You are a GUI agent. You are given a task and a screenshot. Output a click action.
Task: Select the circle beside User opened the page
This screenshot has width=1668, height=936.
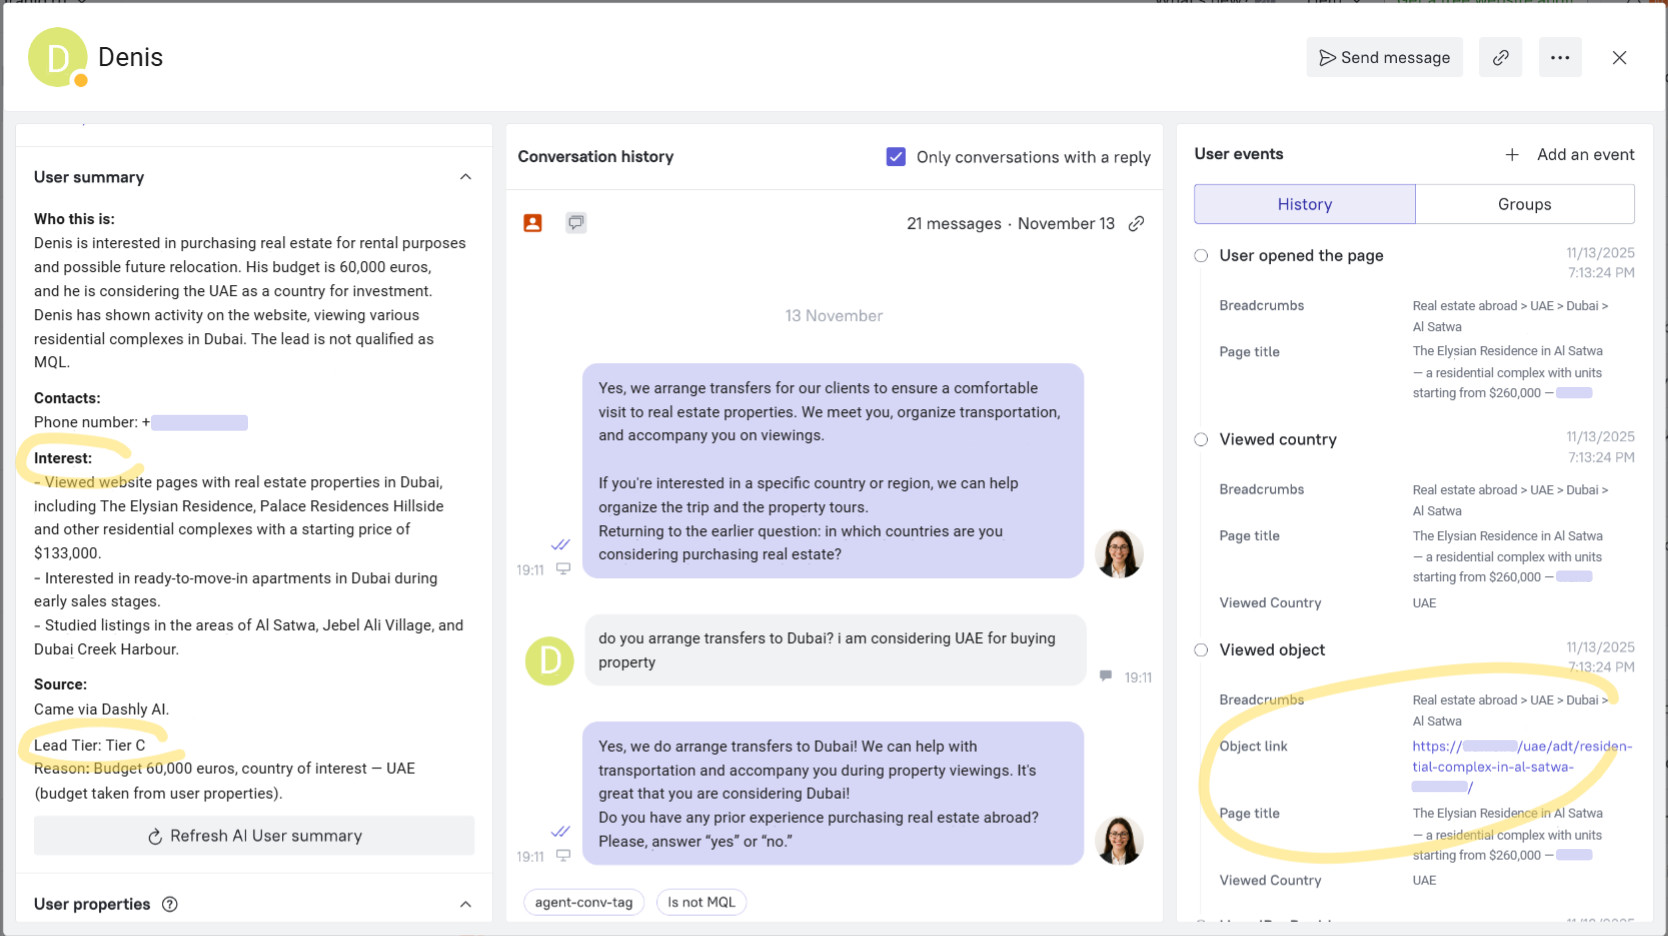pos(1201,255)
